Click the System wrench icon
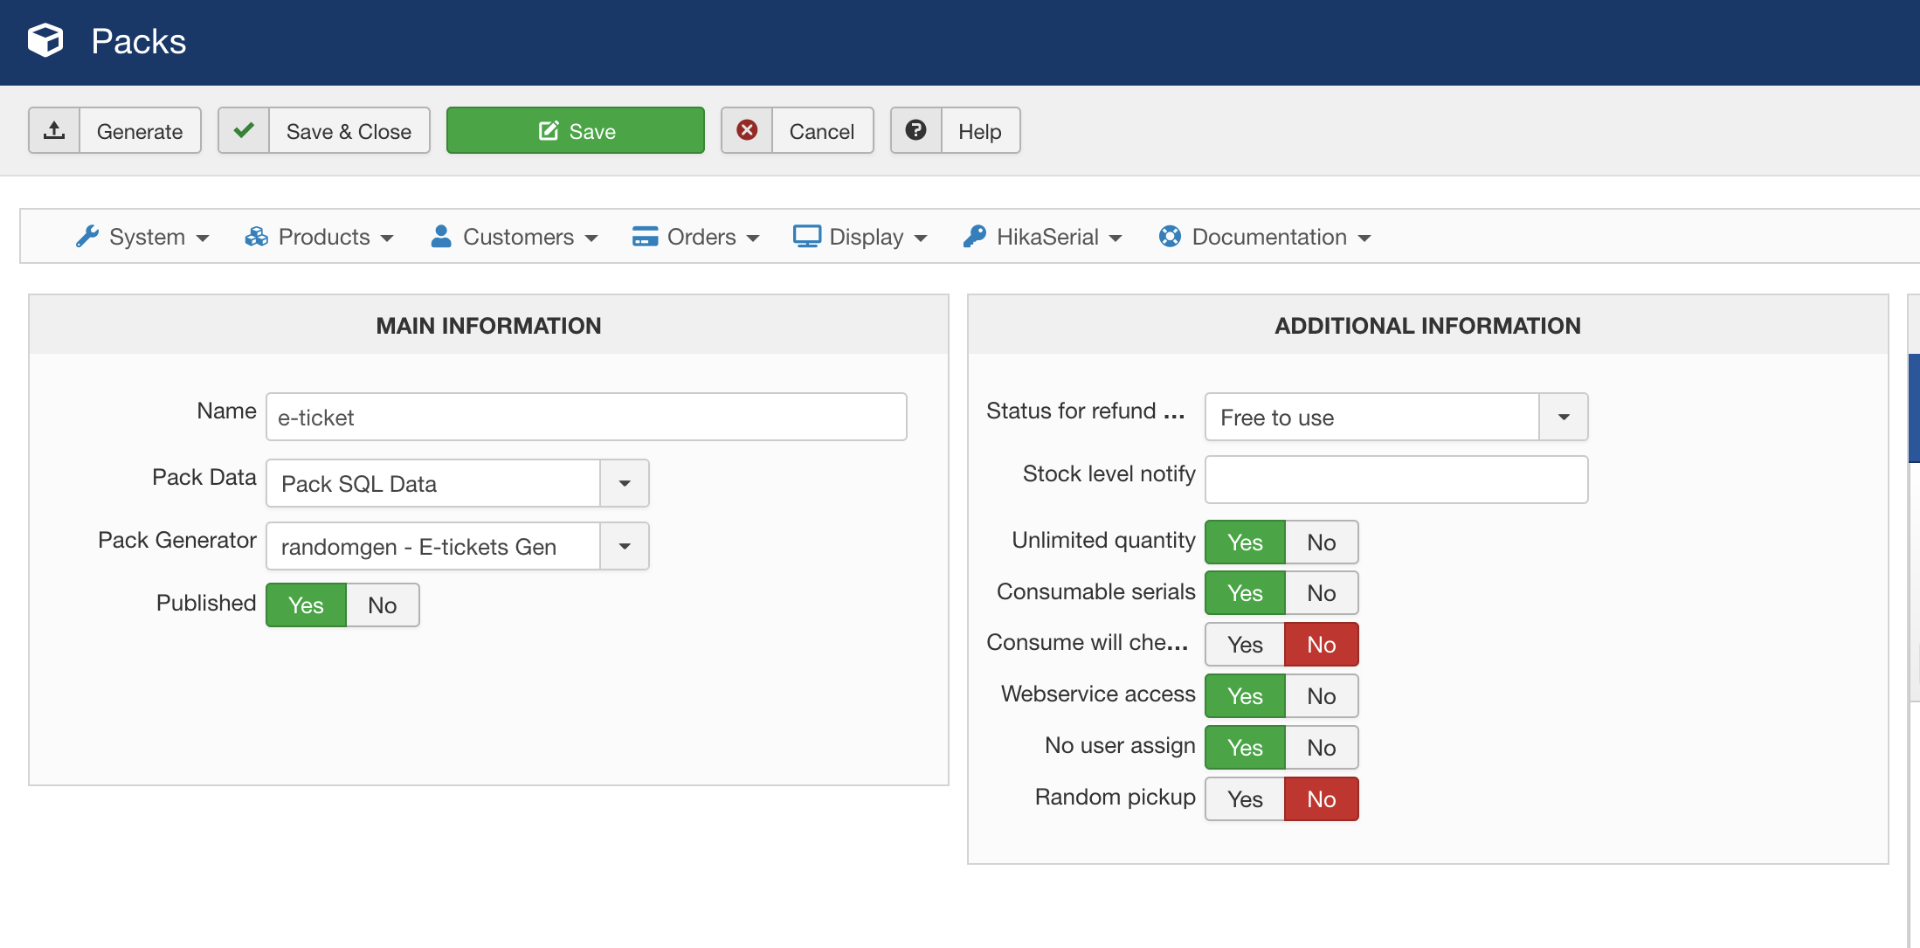The image size is (1920, 948). click(x=88, y=237)
